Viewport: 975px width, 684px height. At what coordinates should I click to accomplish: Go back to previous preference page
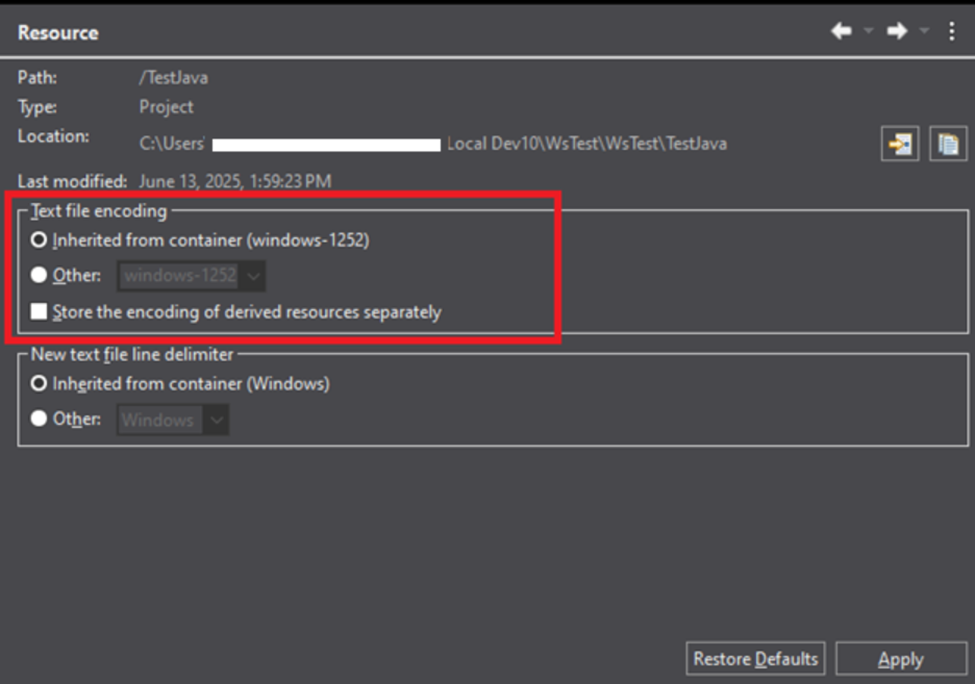[841, 32]
